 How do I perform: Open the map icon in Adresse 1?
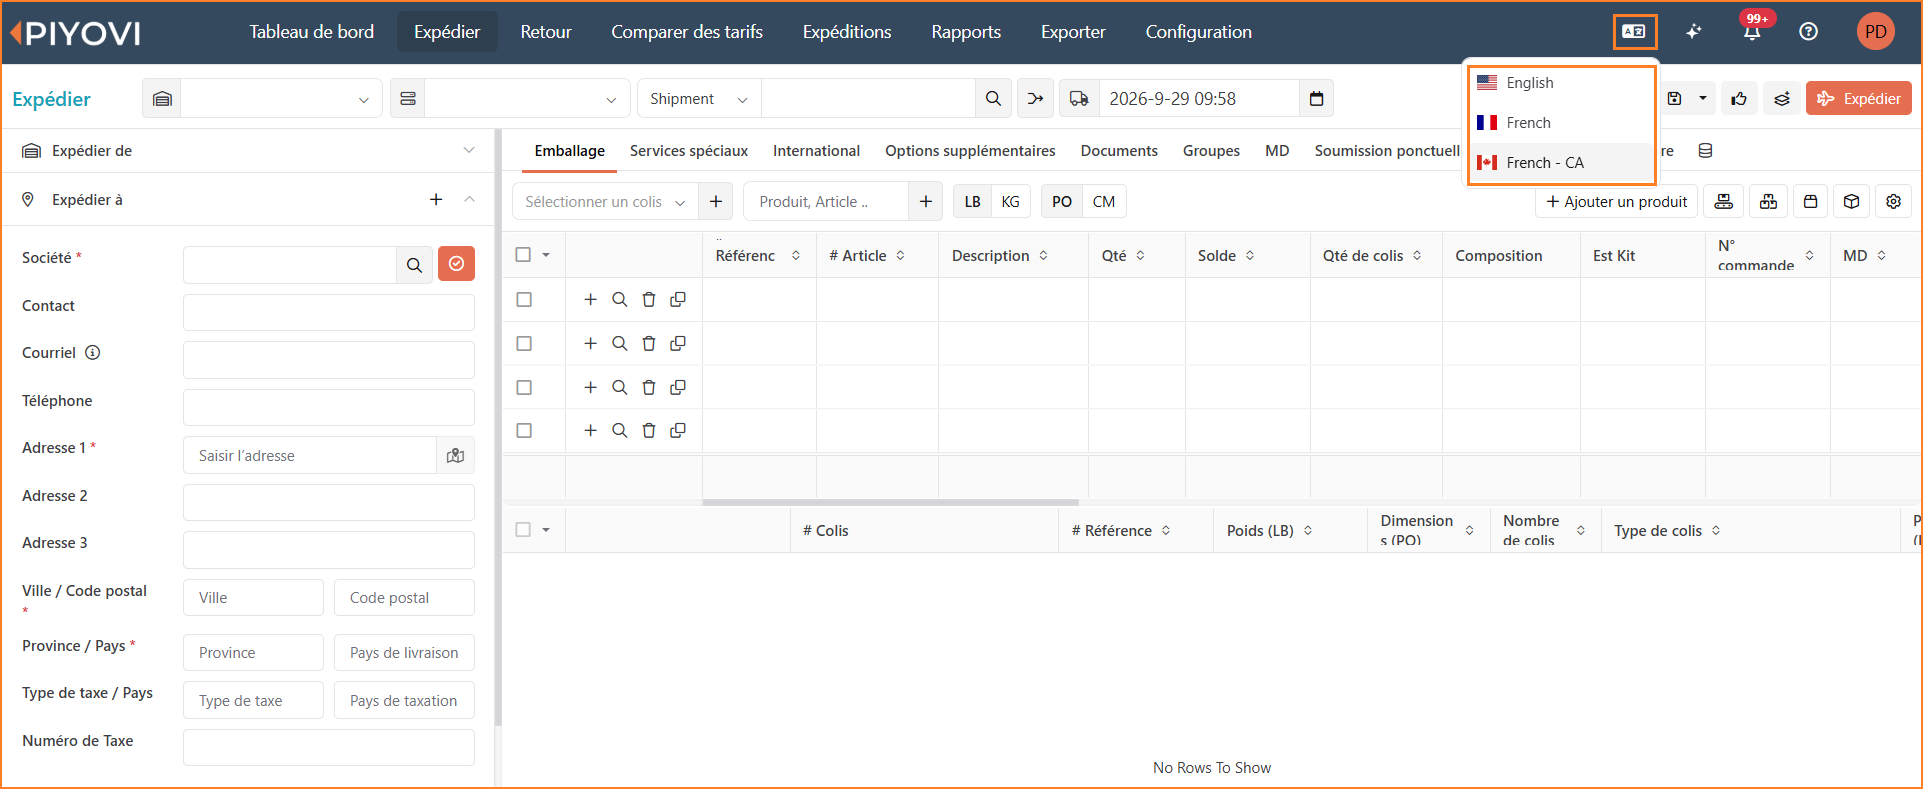[456, 455]
